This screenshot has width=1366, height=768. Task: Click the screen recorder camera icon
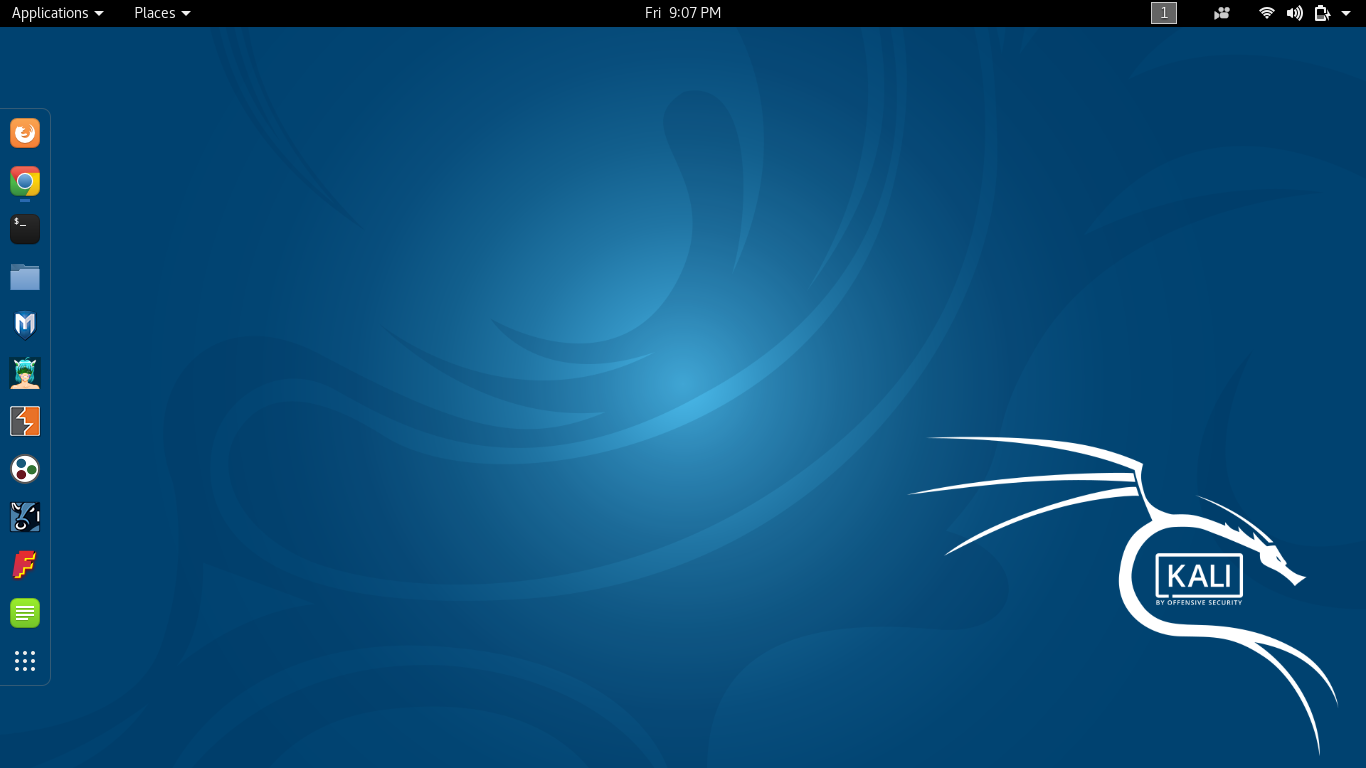pyautogui.click(x=1221, y=13)
